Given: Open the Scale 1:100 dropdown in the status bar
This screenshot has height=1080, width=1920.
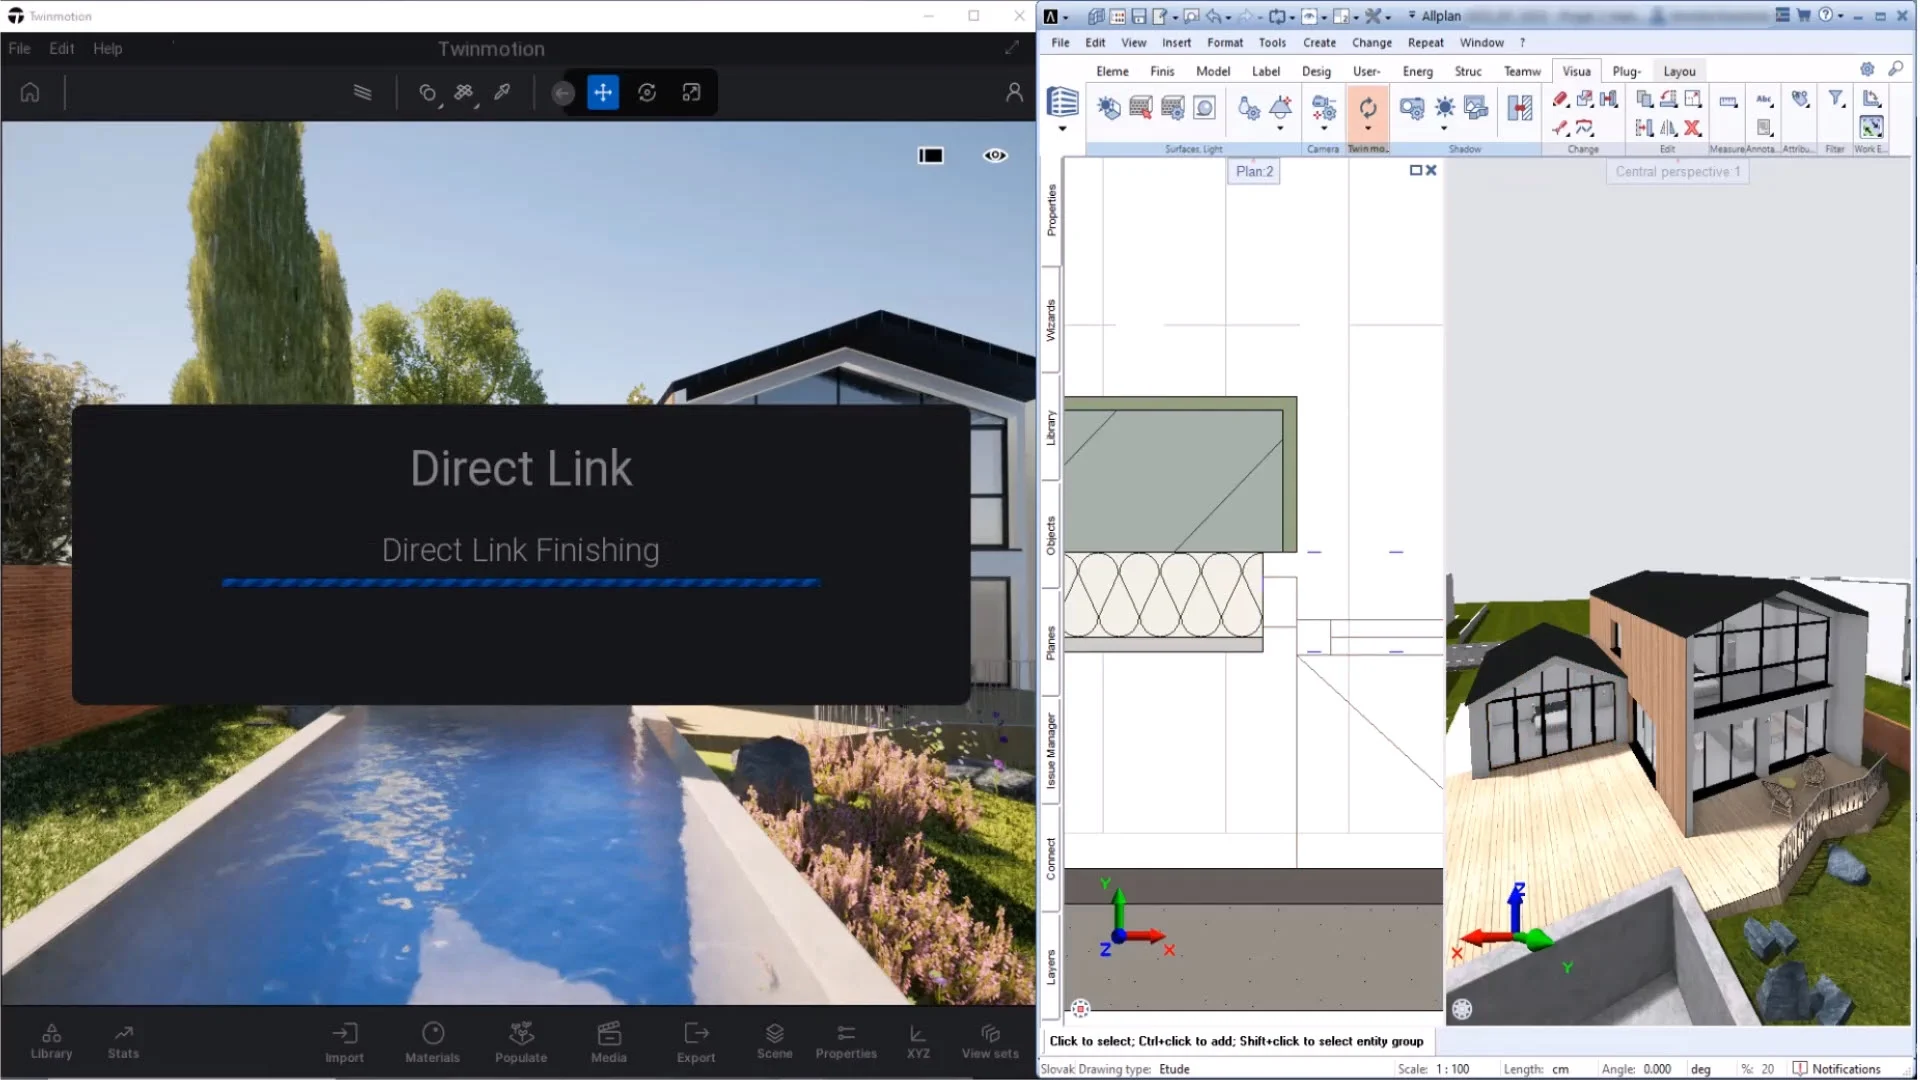Looking at the screenshot, I should pos(1452,1069).
